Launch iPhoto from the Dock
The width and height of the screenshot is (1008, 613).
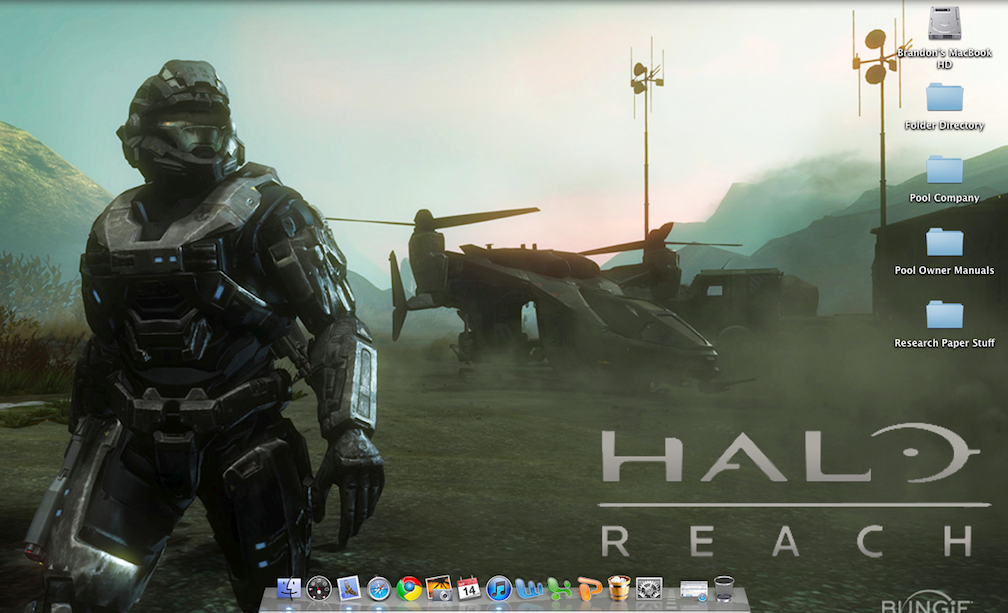pyautogui.click(x=438, y=588)
